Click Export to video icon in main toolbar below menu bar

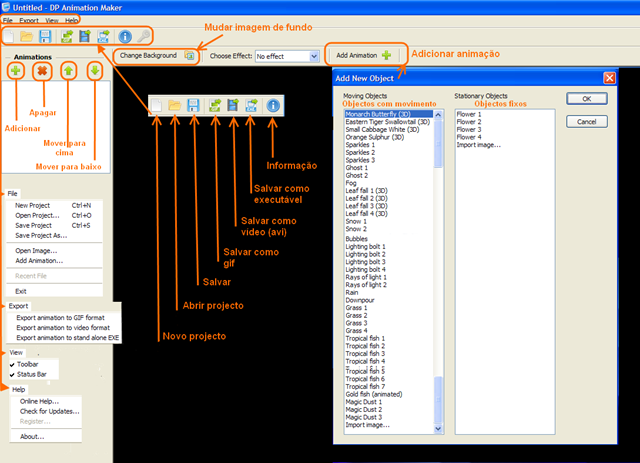[x=85, y=37]
